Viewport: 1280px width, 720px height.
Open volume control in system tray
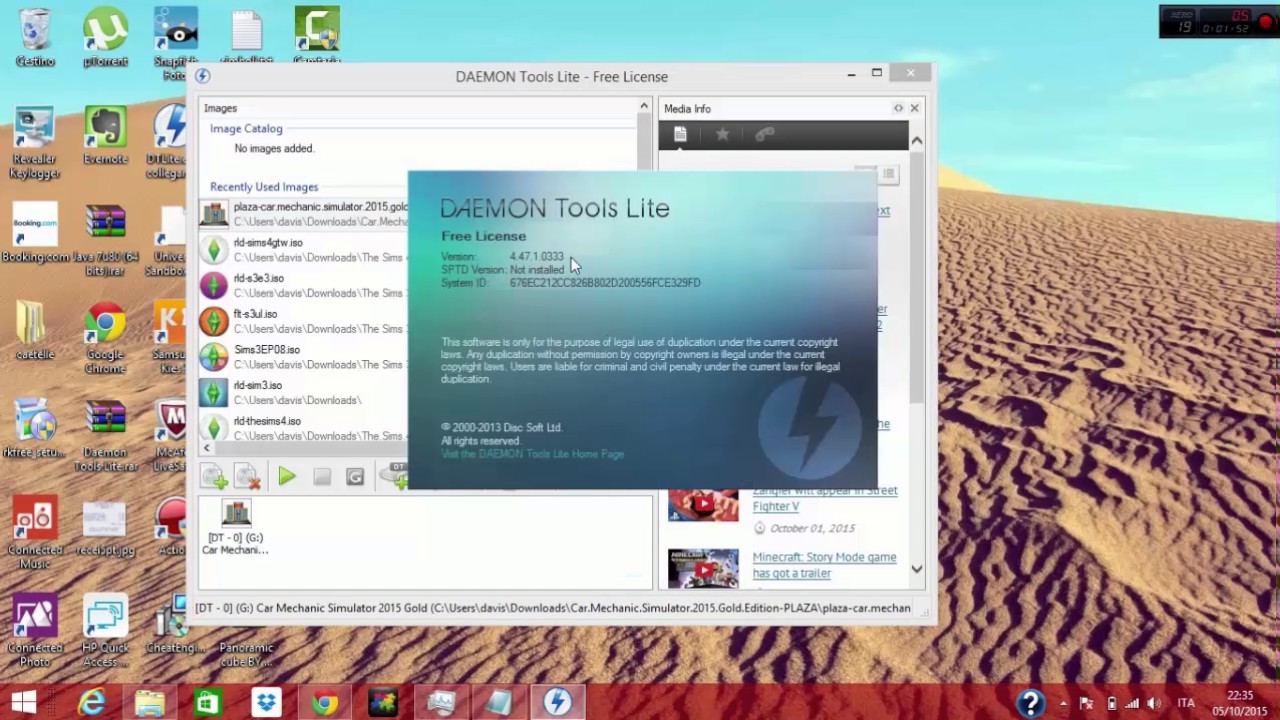(x=1154, y=703)
